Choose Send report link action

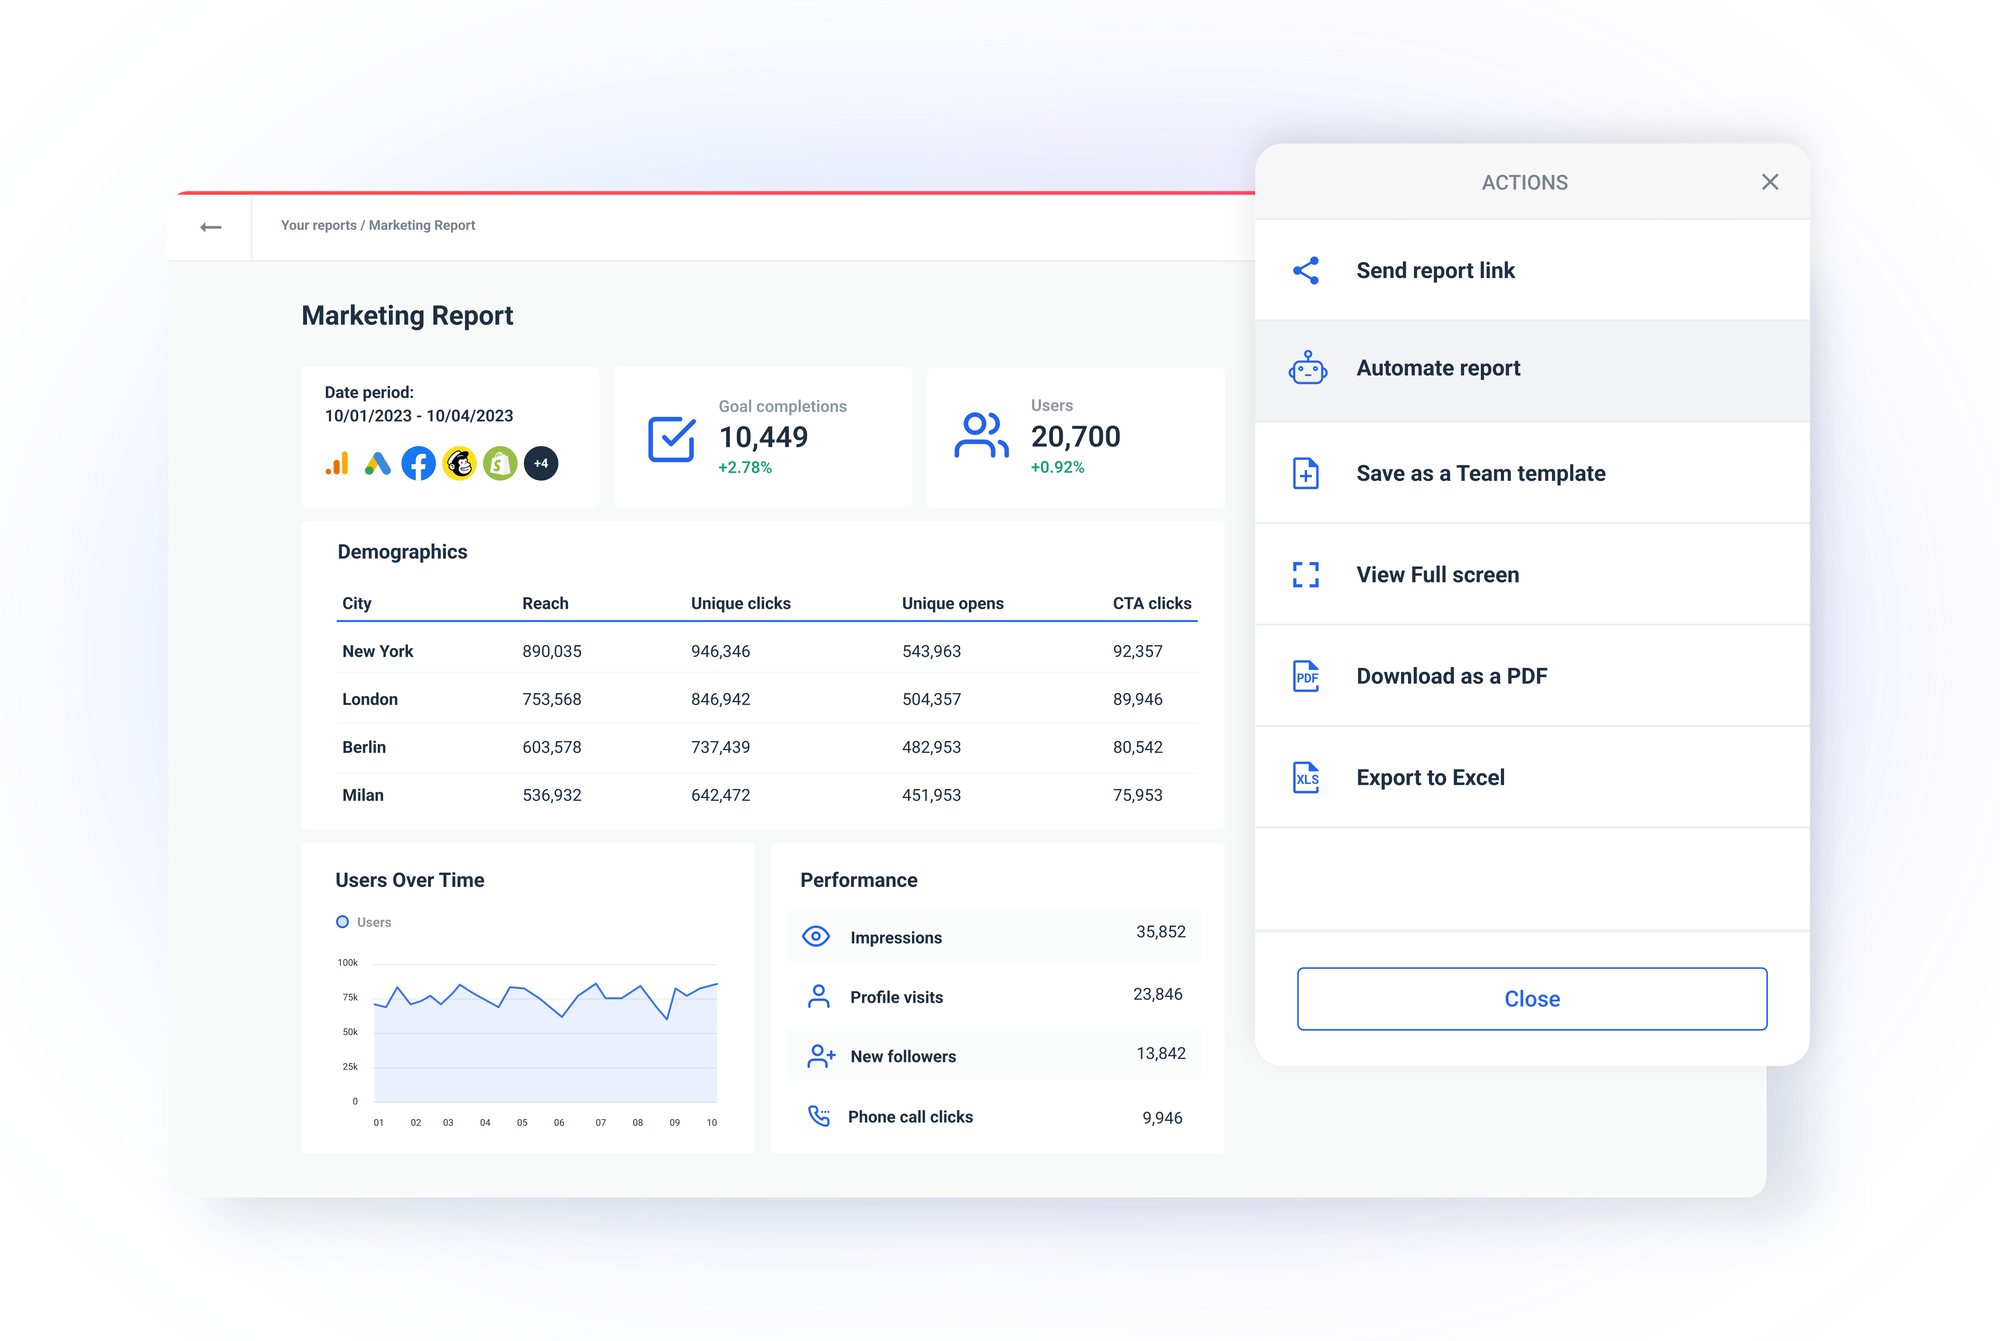pos(1435,270)
